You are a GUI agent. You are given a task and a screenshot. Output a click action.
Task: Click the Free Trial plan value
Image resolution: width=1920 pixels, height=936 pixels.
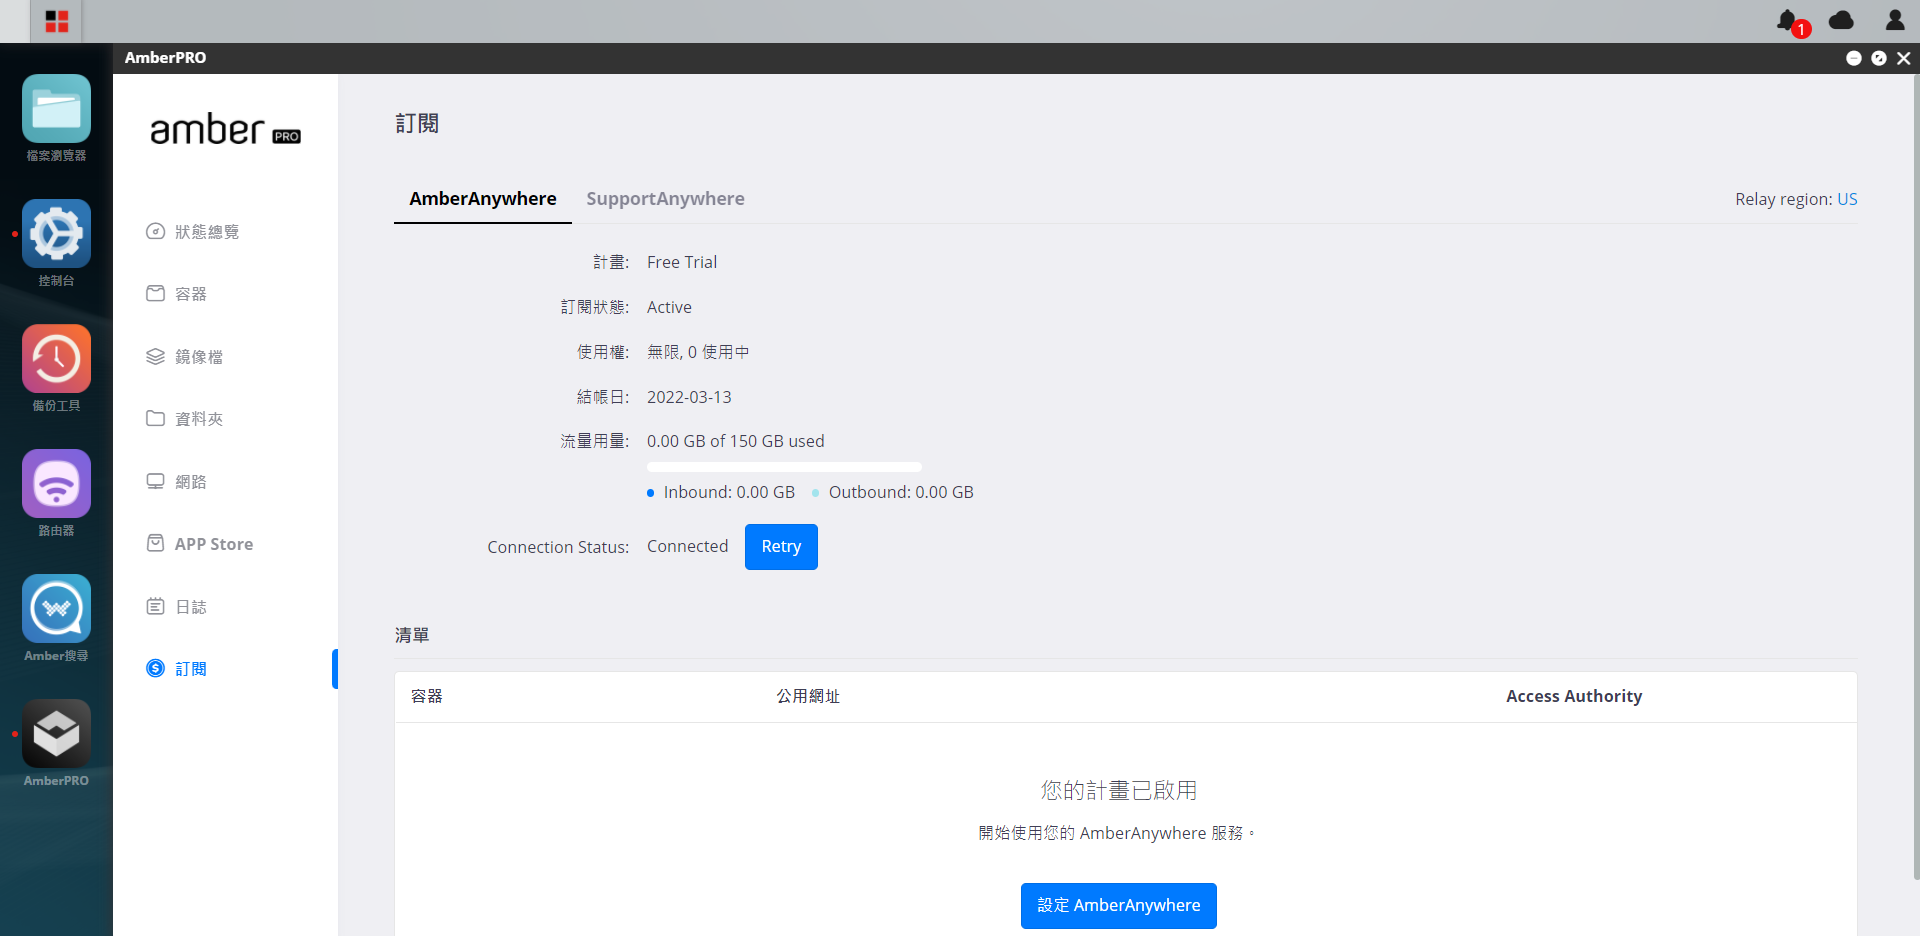point(682,262)
